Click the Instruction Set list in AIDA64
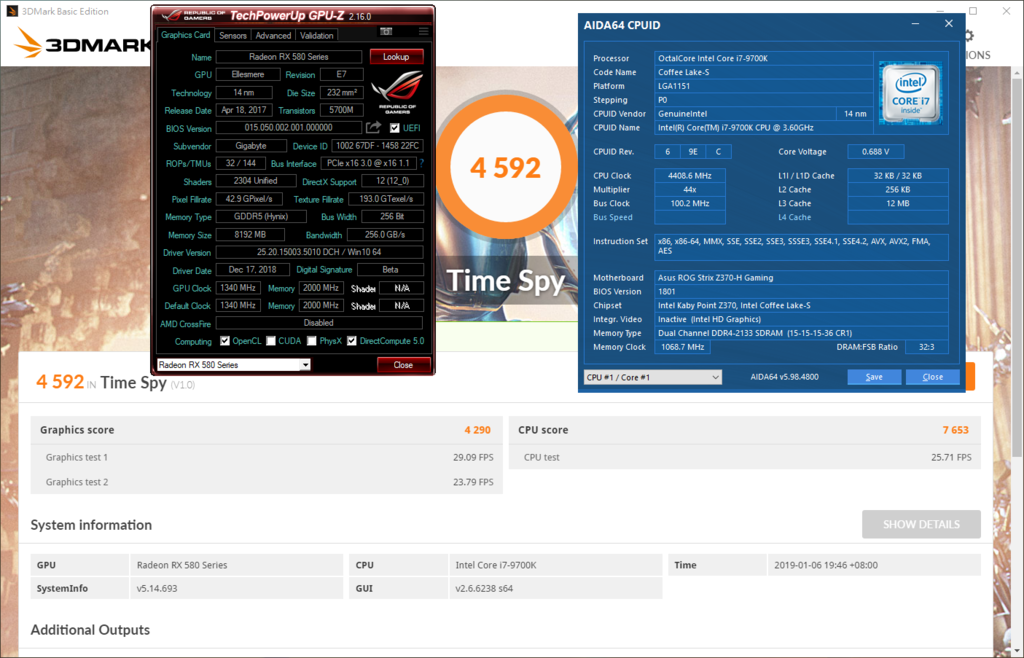 pos(801,247)
